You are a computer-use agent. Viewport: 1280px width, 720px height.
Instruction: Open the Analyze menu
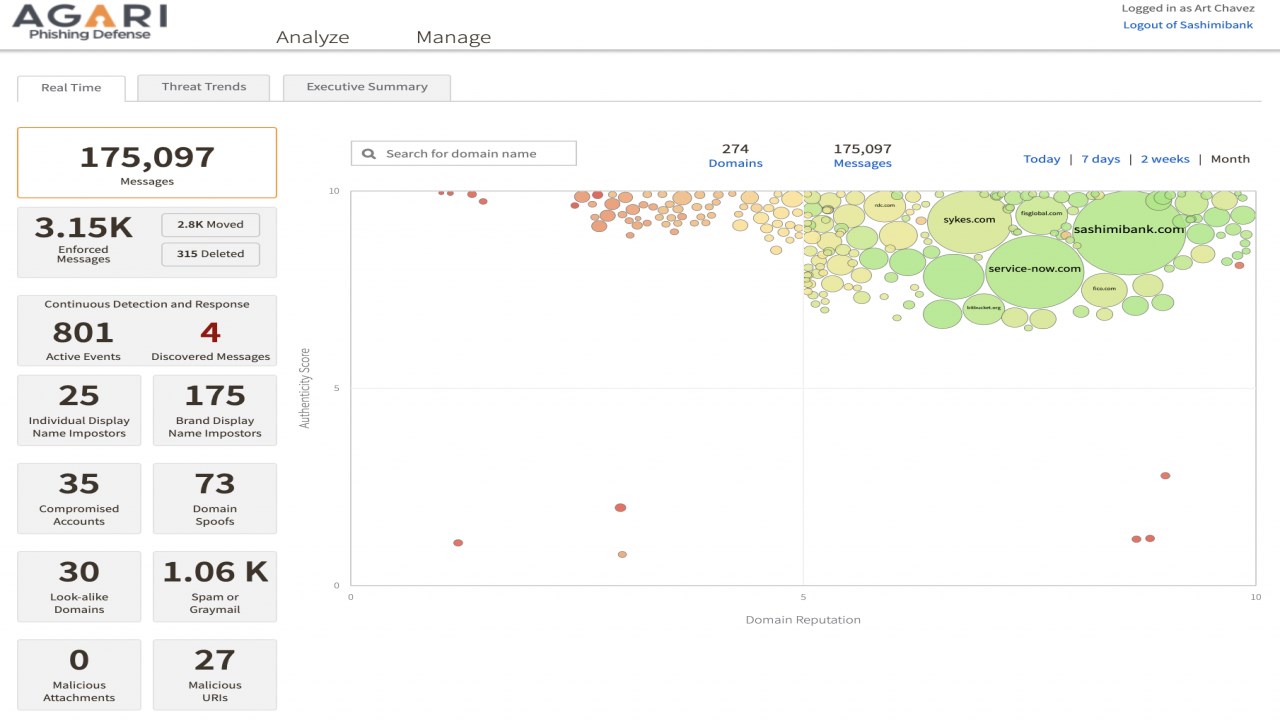coord(312,37)
